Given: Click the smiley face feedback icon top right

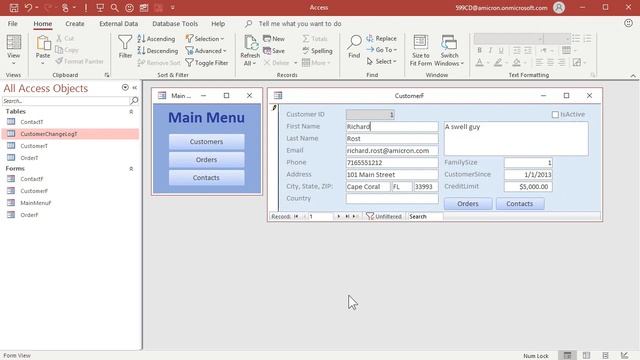Looking at the screenshot, I should point(628,23).
